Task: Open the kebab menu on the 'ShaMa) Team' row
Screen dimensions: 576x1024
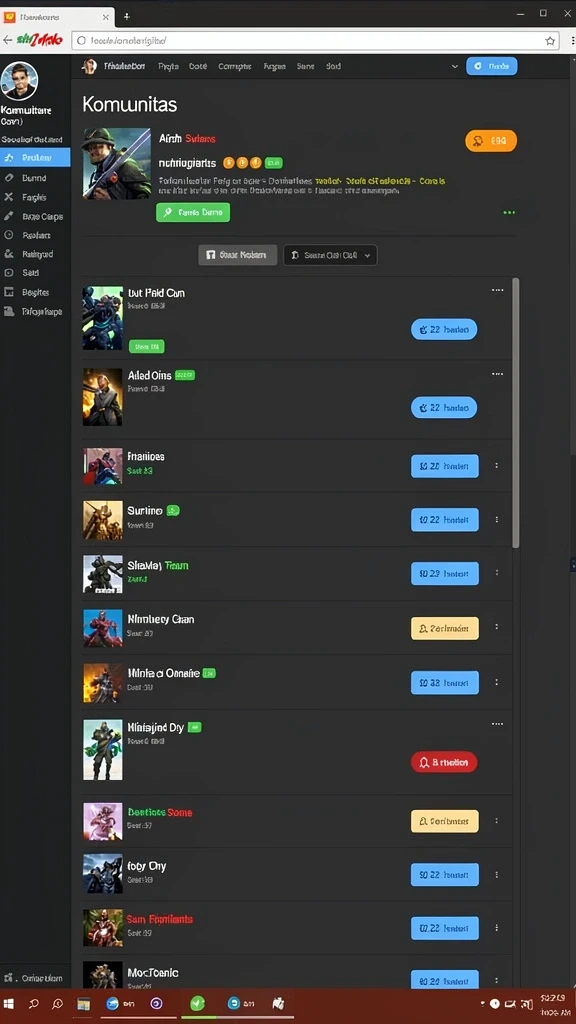Action: pos(496,573)
